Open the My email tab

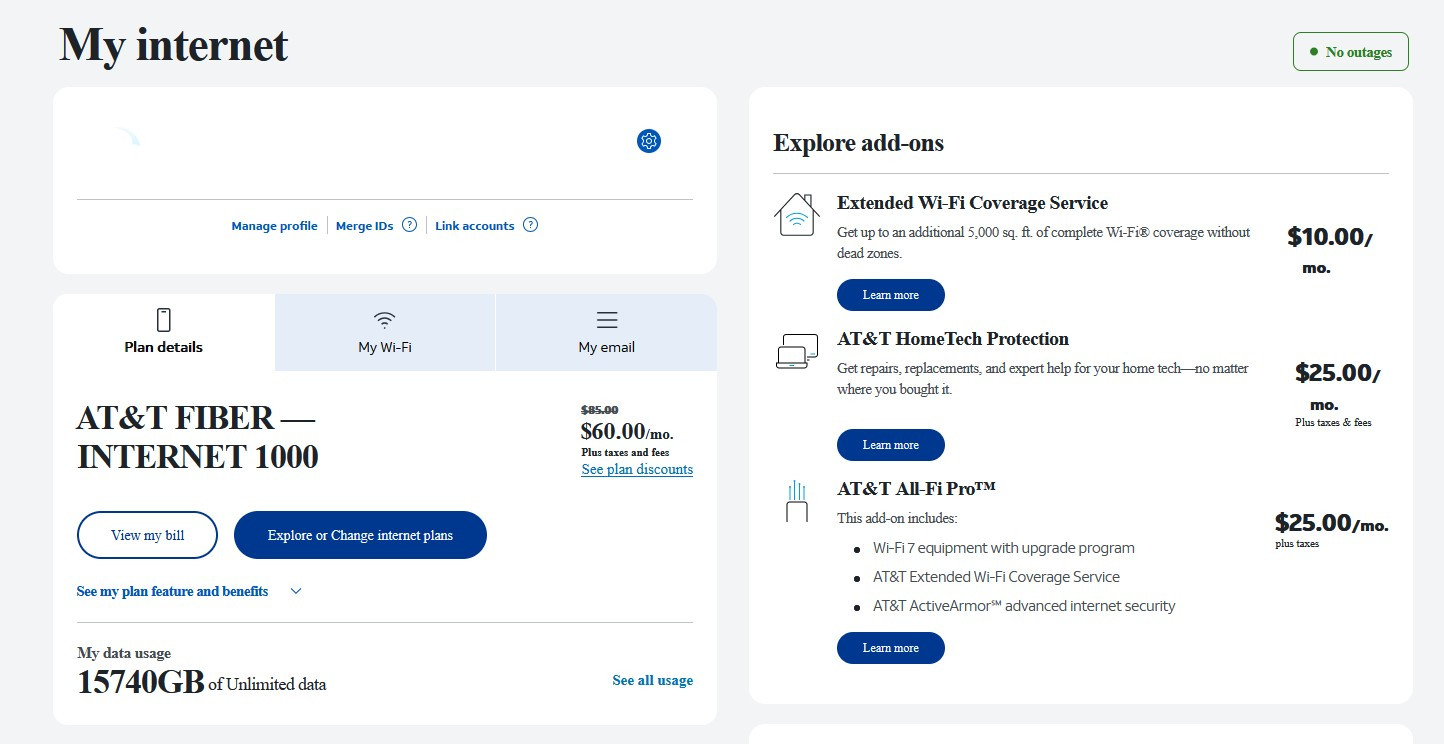tap(607, 333)
